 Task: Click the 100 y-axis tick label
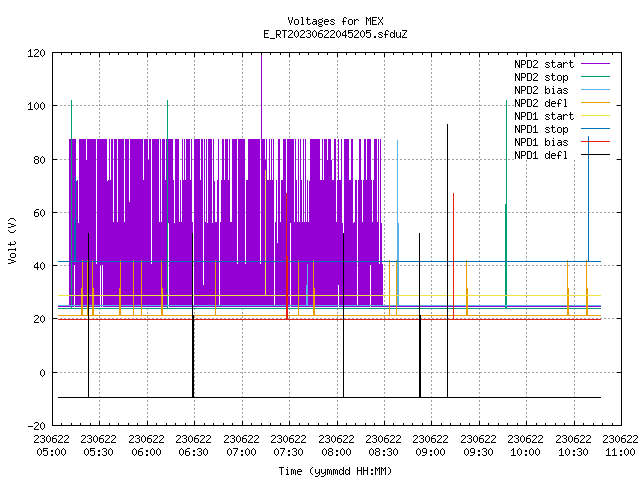click(x=36, y=106)
